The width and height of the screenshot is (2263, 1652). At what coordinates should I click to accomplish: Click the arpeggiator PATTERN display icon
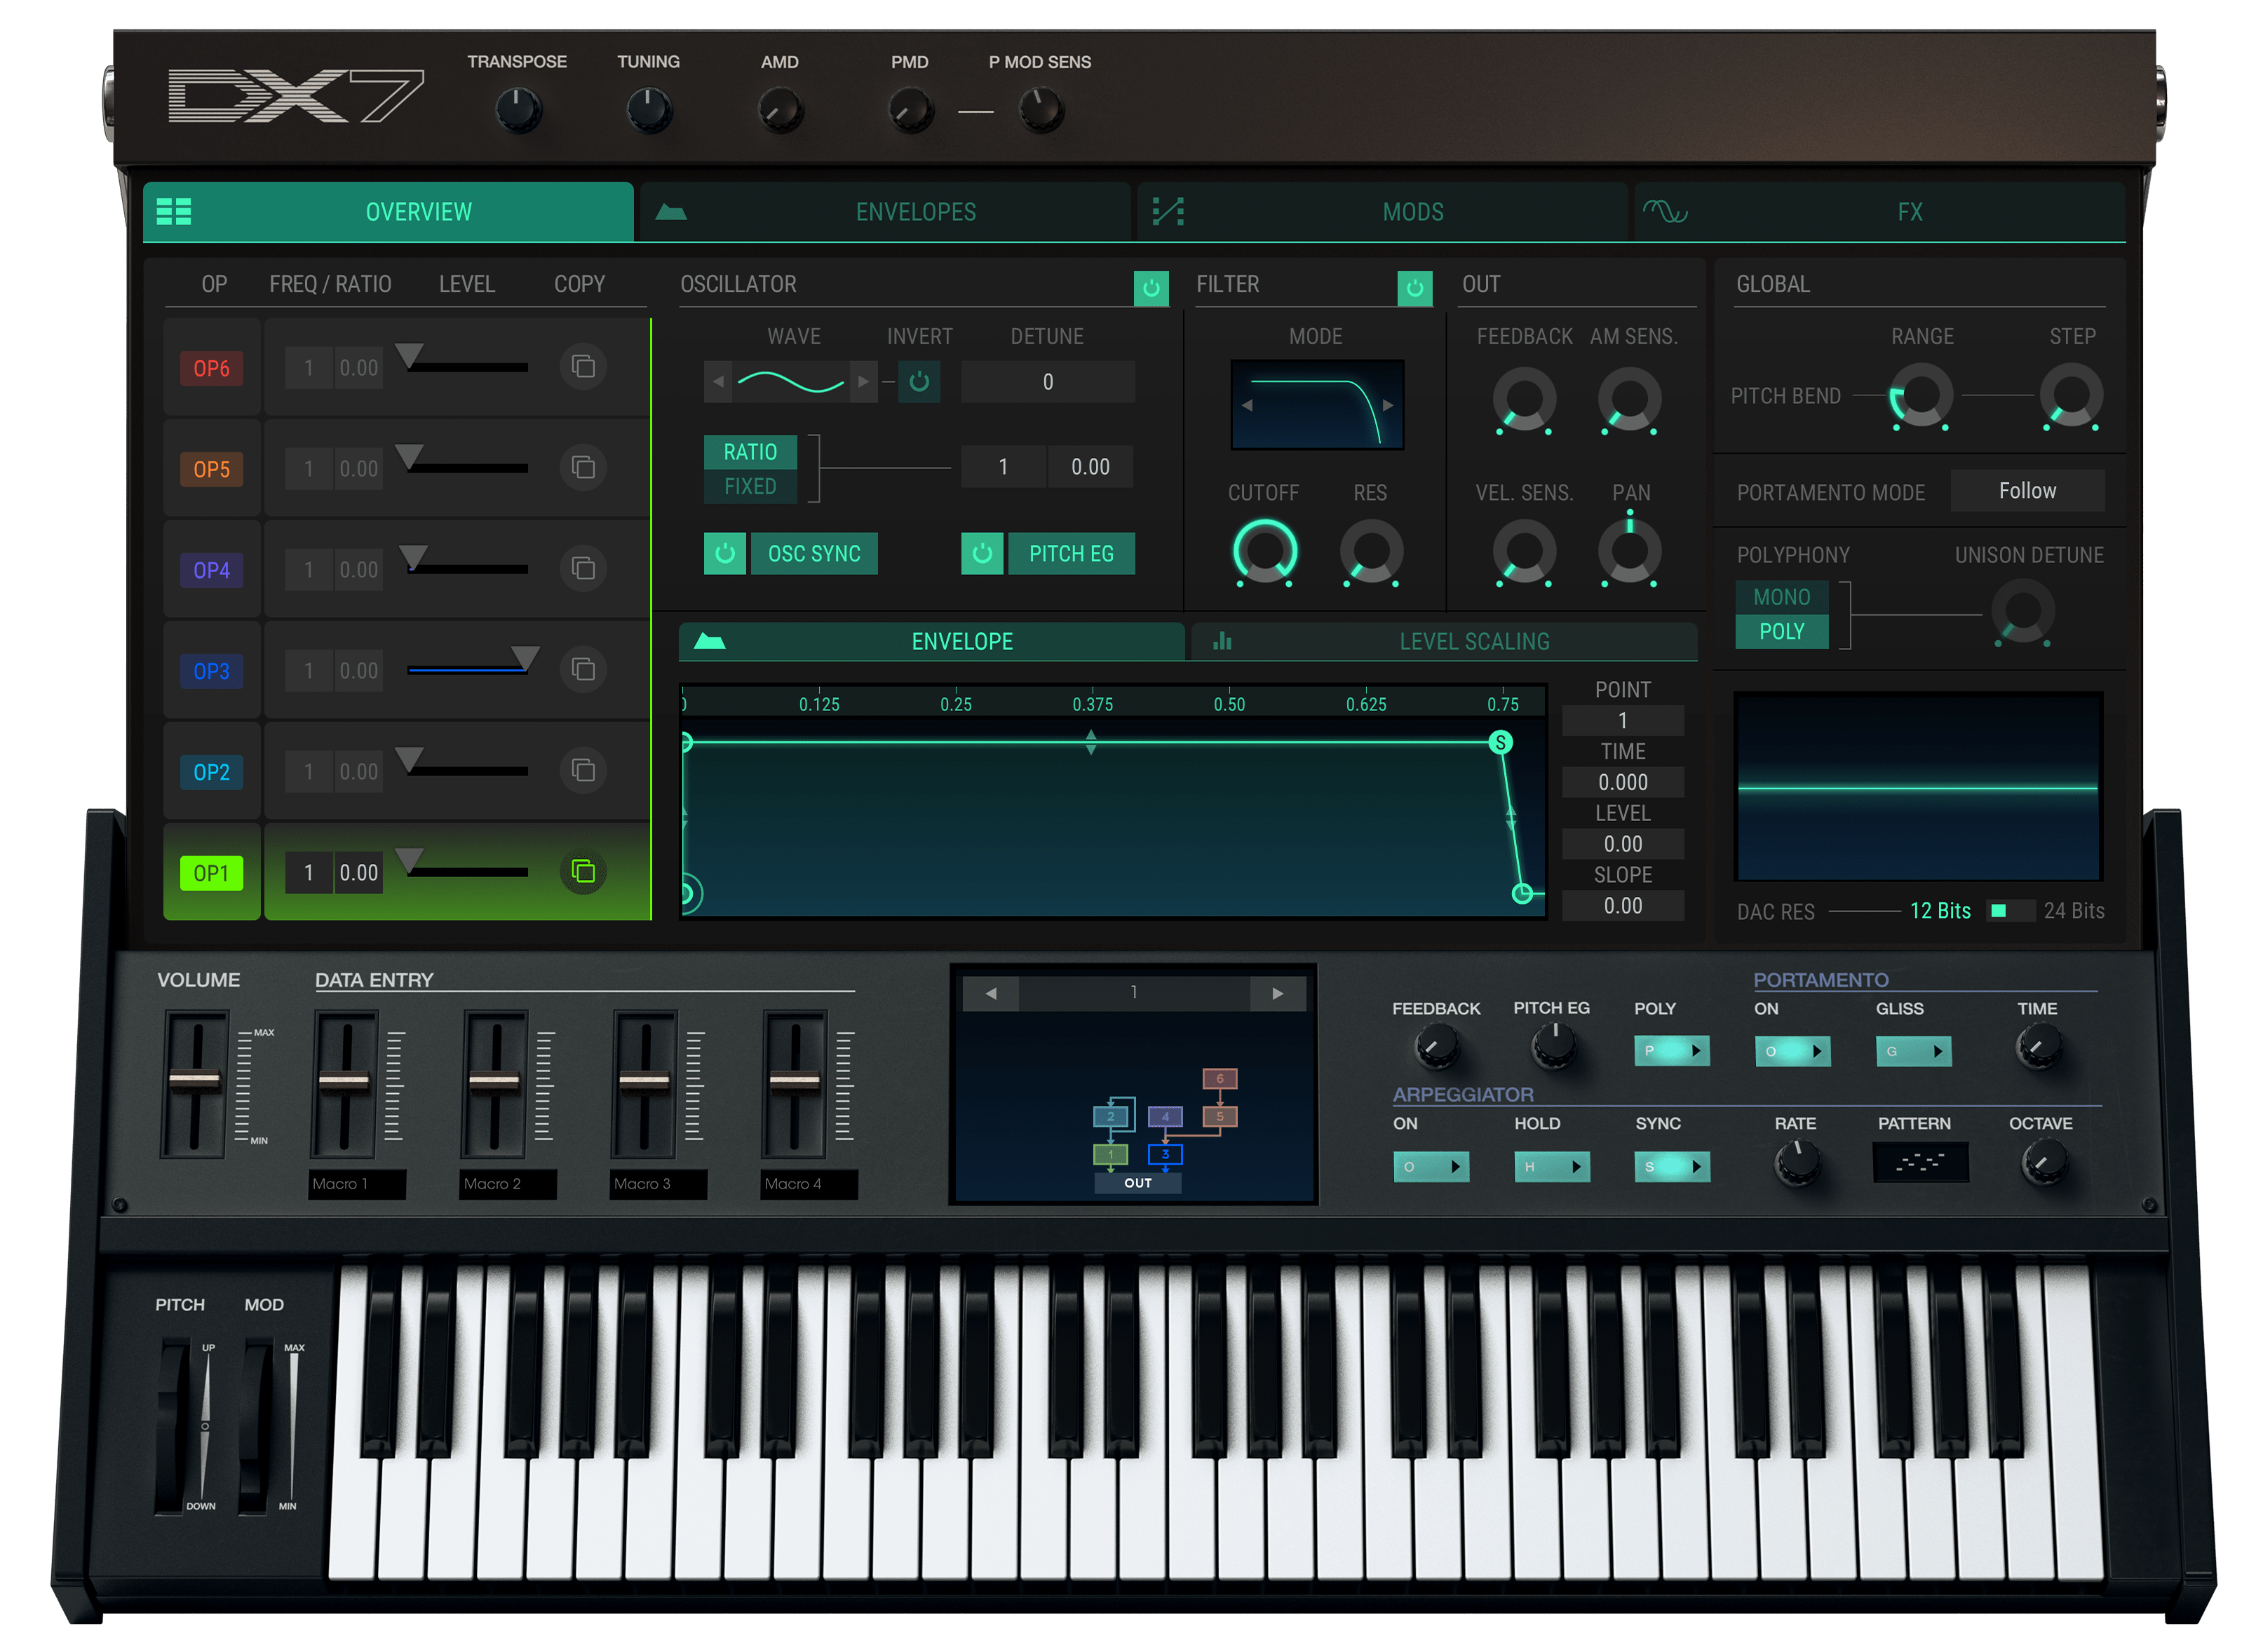(1920, 1162)
